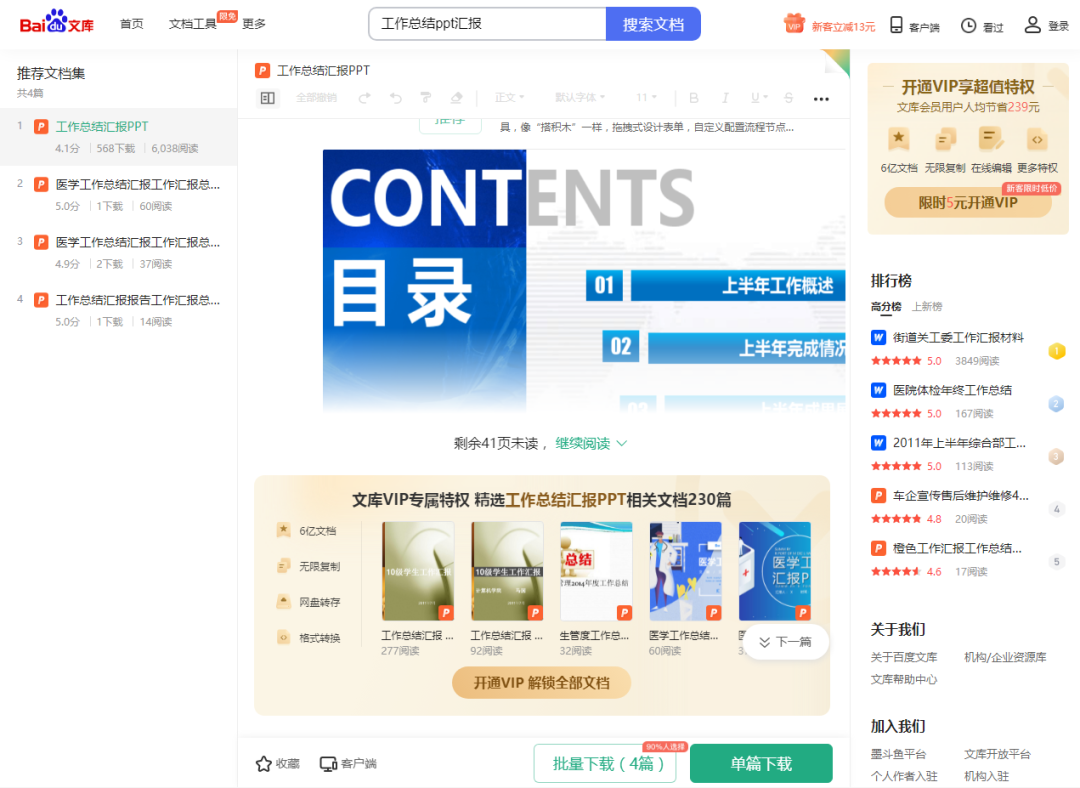This screenshot has width=1080, height=788.
Task: Open 街道关工委工作汇报材料 ranking item
Action: 958,338
